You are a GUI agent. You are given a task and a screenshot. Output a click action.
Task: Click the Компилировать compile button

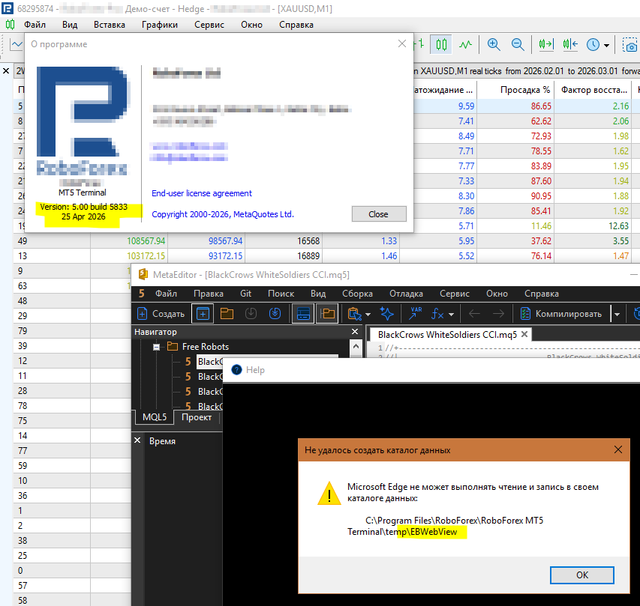click(568, 313)
